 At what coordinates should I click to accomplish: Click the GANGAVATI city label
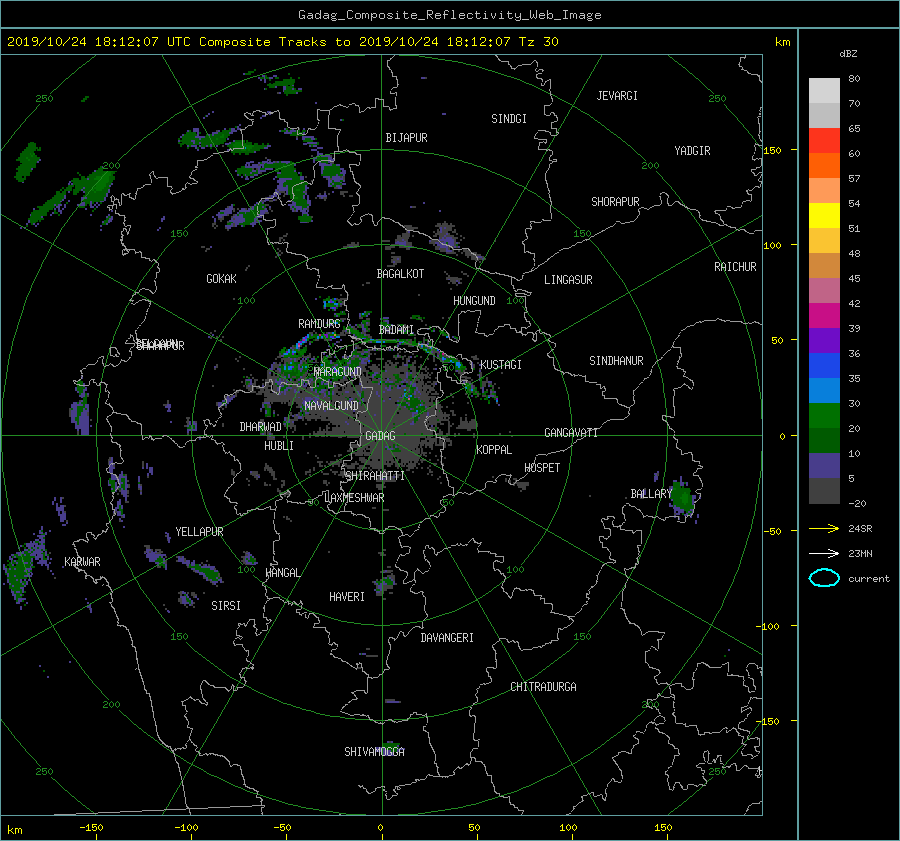[x=571, y=433]
